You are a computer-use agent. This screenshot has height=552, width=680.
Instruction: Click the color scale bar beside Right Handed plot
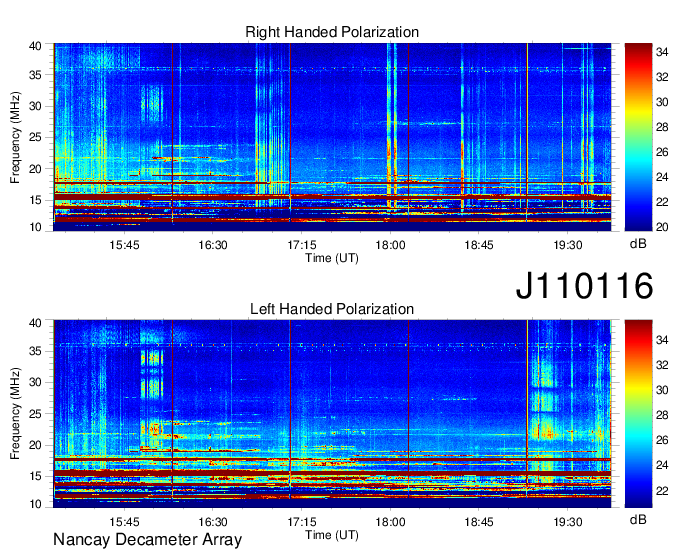(x=638, y=137)
